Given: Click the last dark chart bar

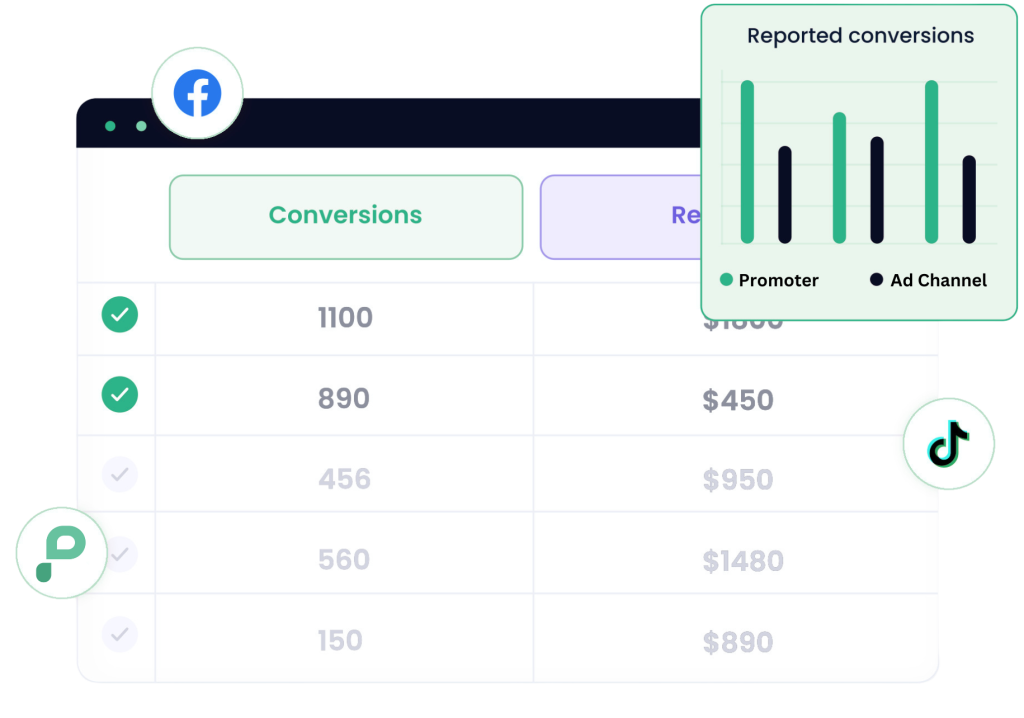Looking at the screenshot, I should pos(968,200).
